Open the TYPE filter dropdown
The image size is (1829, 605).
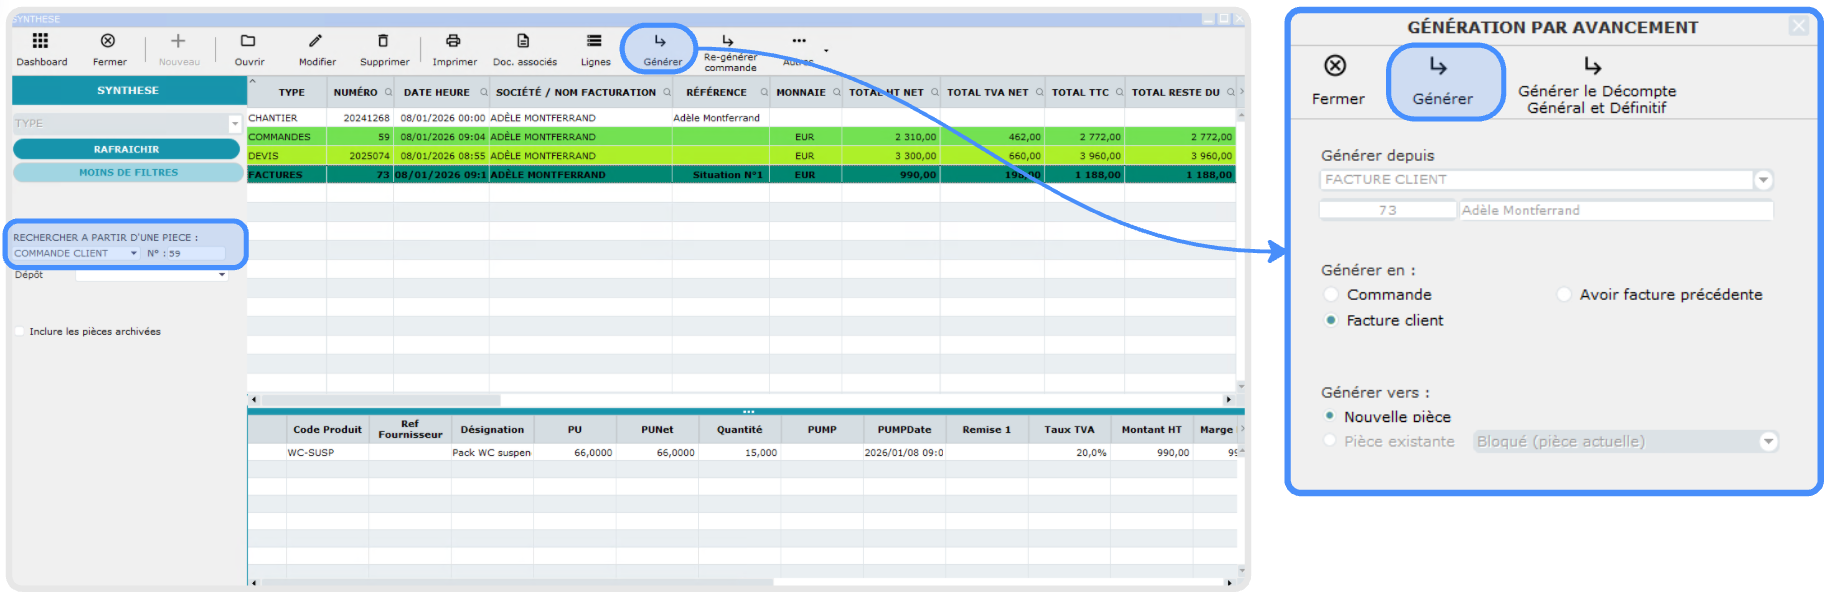[x=235, y=124]
